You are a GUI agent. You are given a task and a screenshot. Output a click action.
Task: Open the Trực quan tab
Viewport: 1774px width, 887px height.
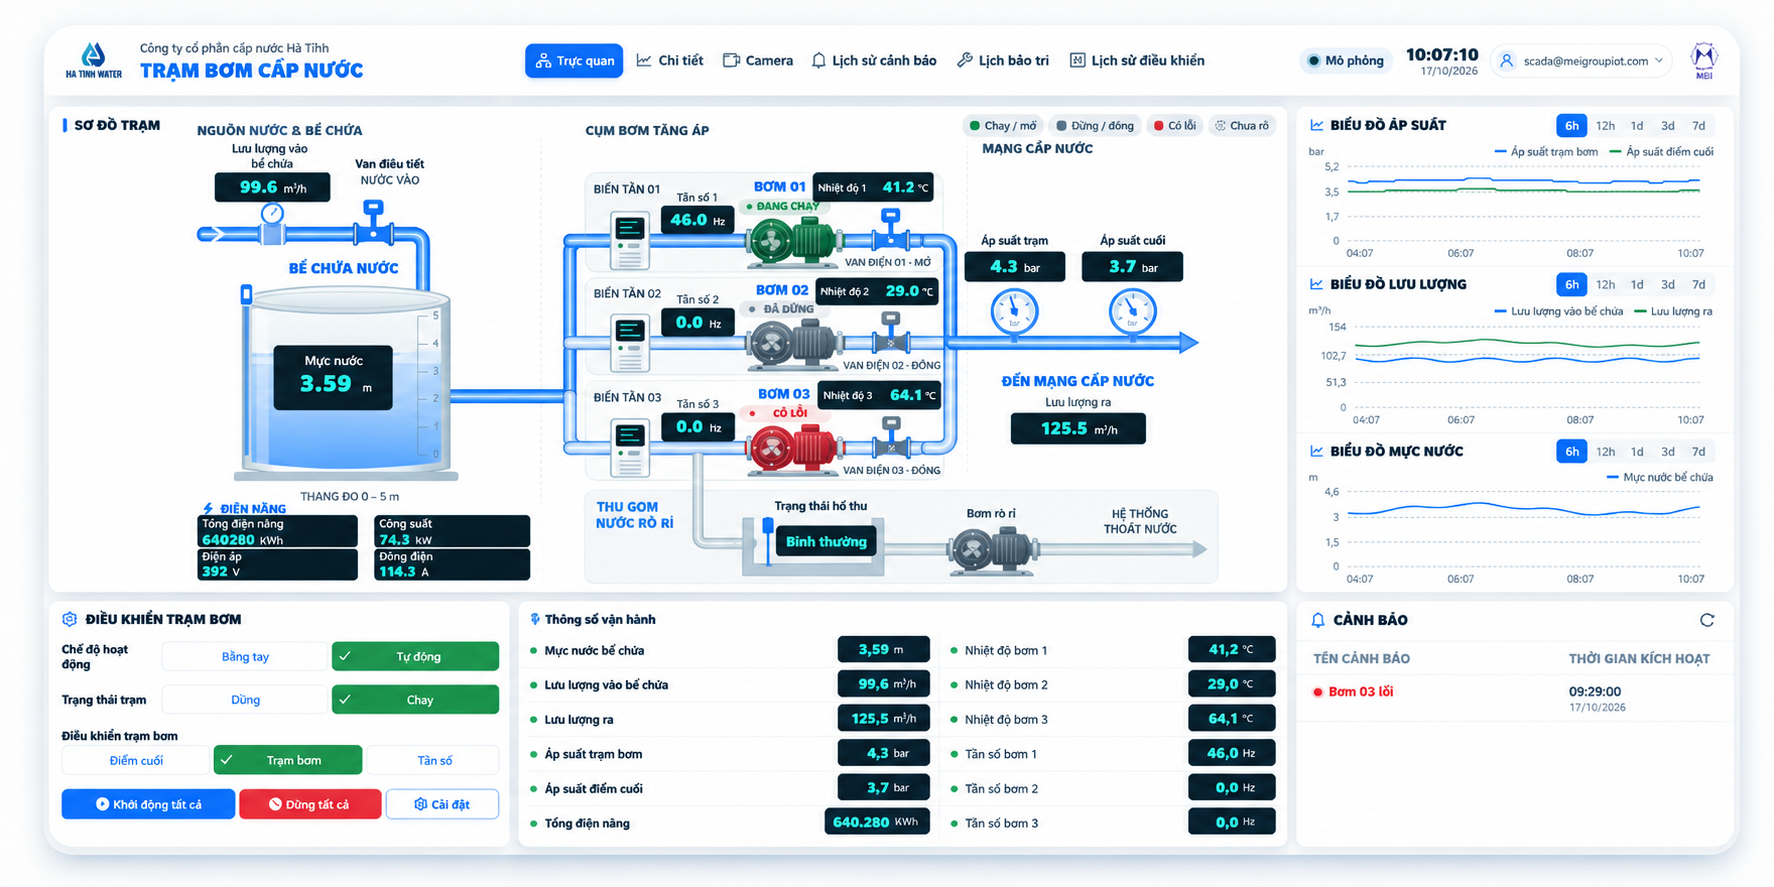(x=574, y=61)
